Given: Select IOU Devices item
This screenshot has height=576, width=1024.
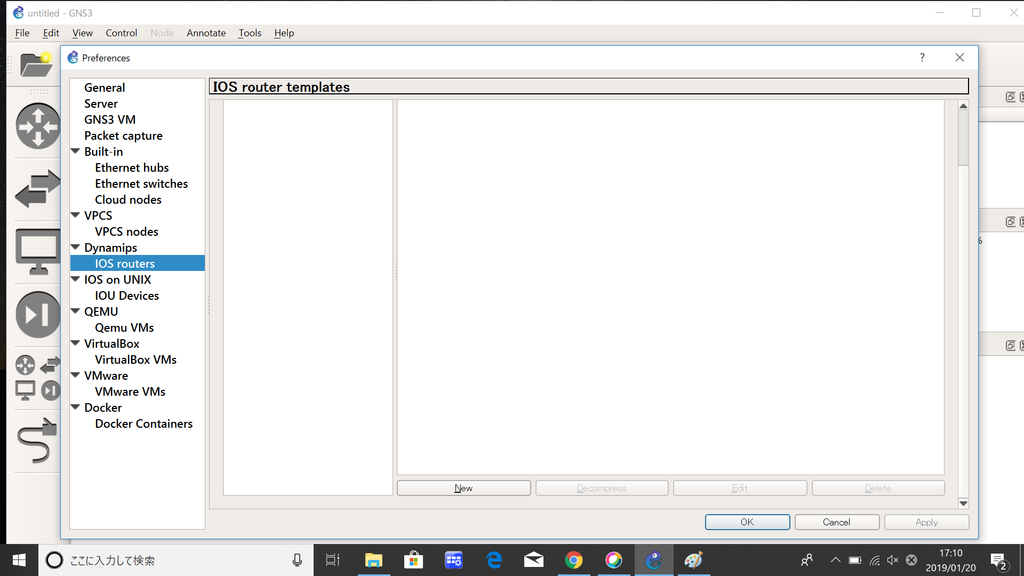Looking at the screenshot, I should click(x=127, y=295).
